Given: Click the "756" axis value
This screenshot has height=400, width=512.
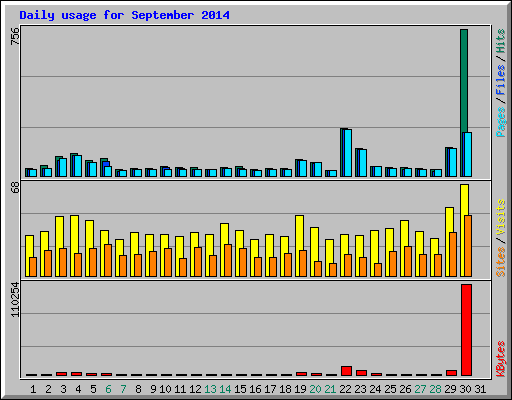Looking at the screenshot, I should (15, 36).
